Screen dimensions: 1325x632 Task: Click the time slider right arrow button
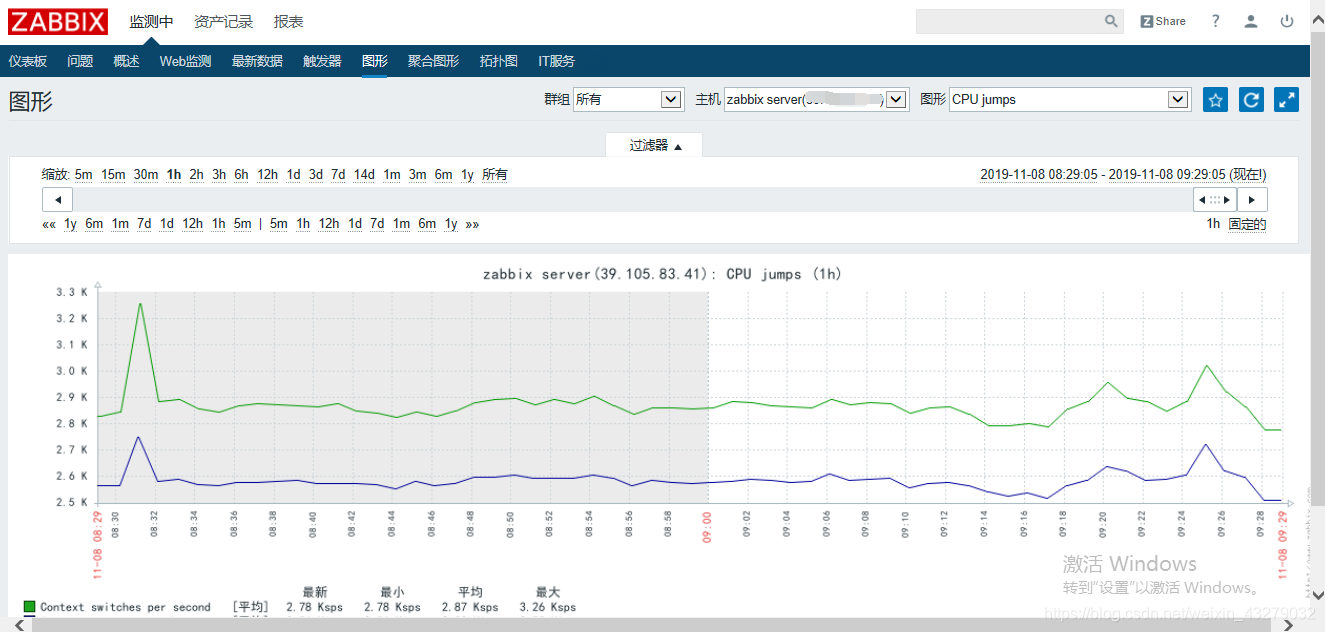point(1252,199)
